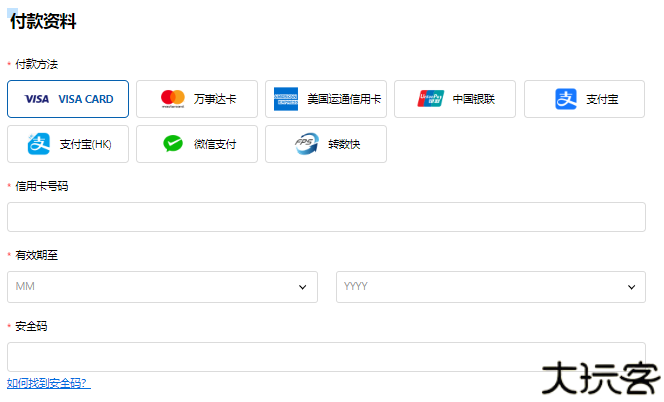Screen dimensions: 664x402
Task: Select the VISA CARD payment option
Action: [x=68, y=99]
